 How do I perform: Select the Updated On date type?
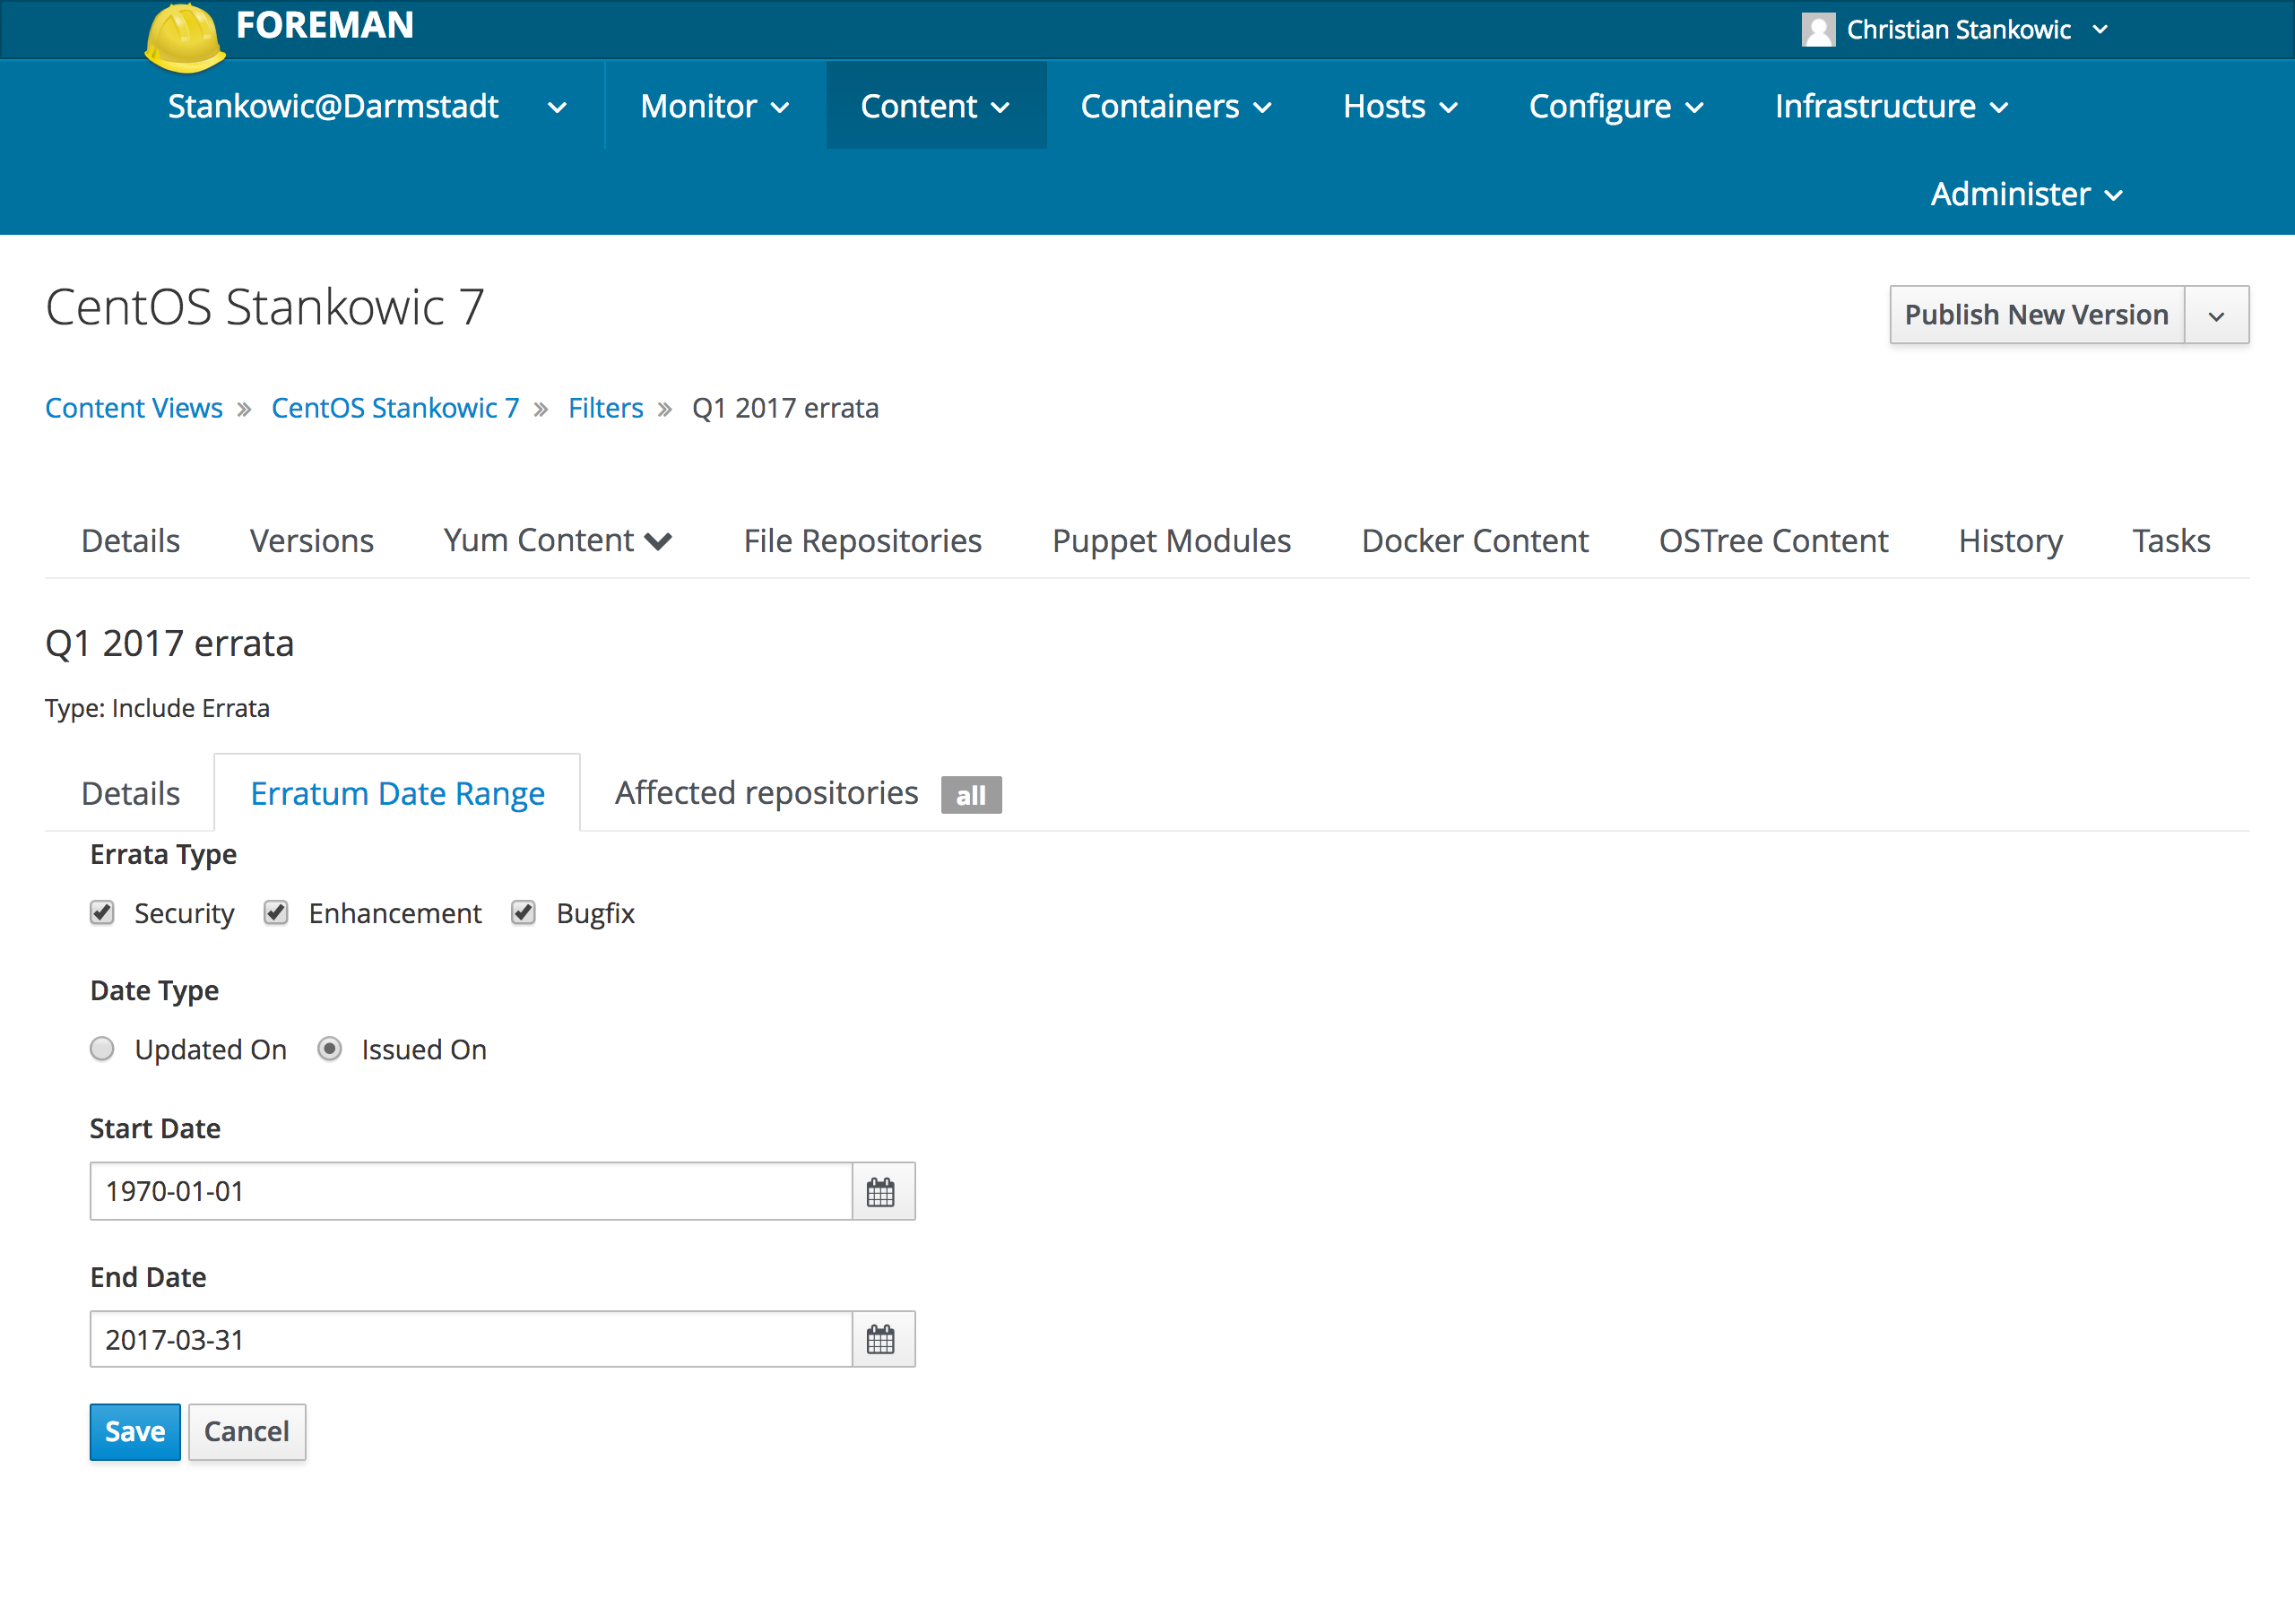pos(102,1048)
